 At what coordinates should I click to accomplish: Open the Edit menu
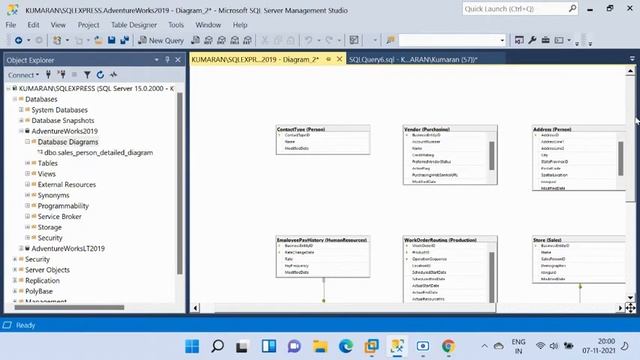pos(33,25)
